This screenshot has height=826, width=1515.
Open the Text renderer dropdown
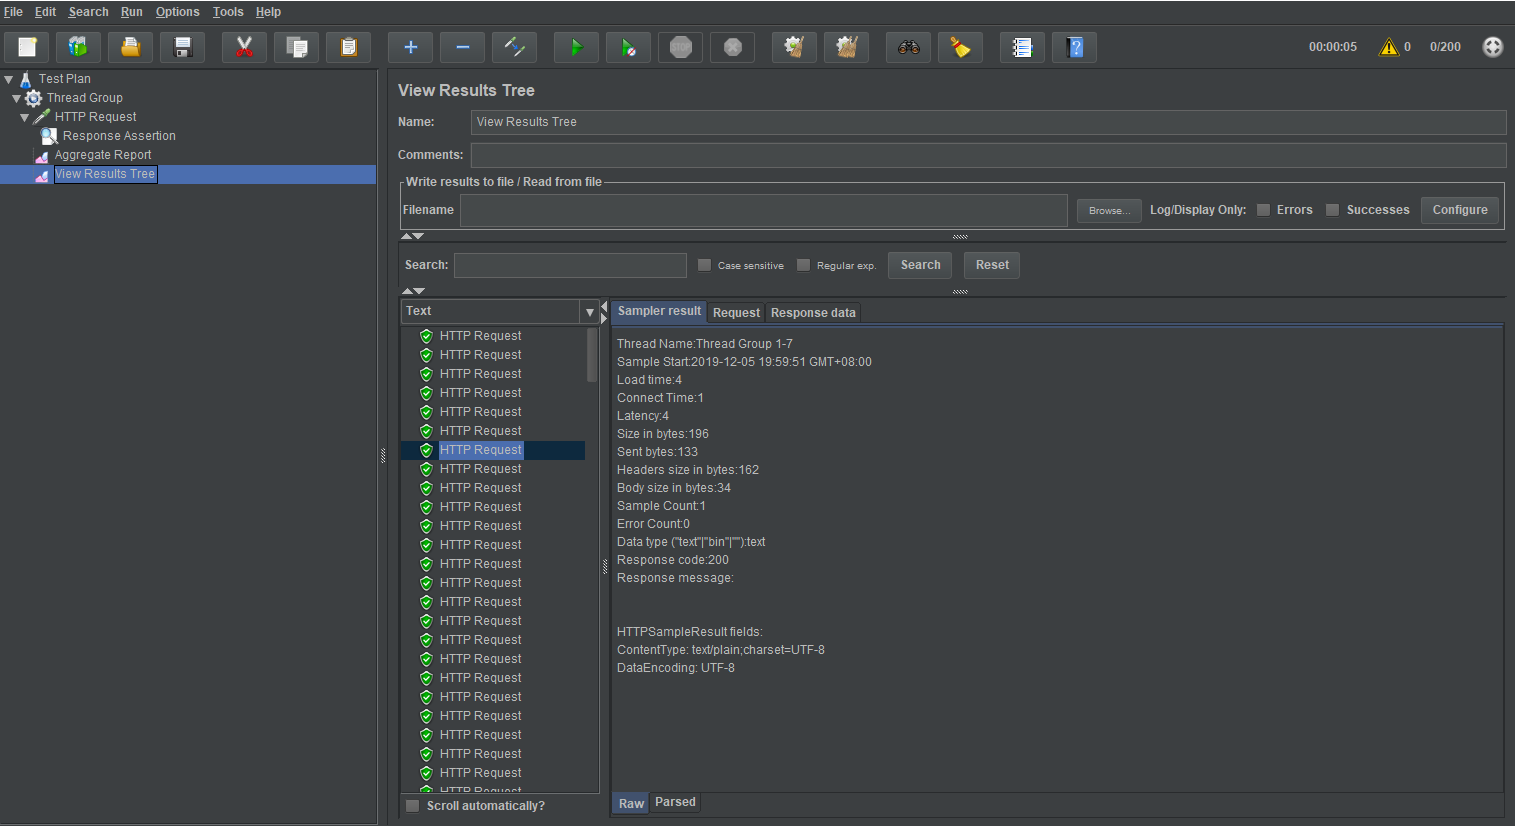click(589, 312)
